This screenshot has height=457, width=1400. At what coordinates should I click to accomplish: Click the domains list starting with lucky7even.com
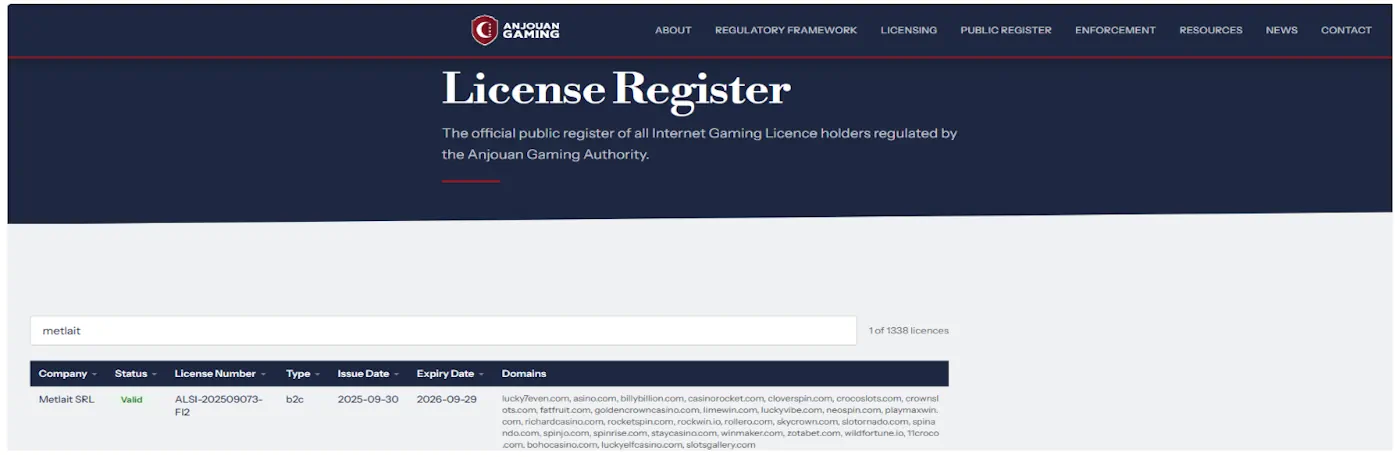point(721,421)
